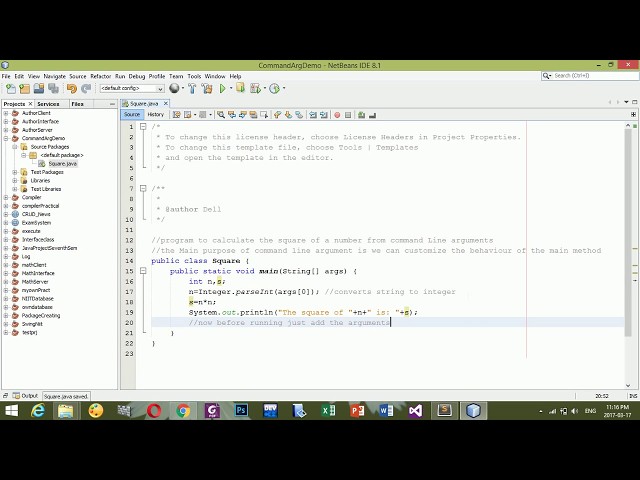Click the Build Project hammer icon
The width and height of the screenshot is (640, 480).
point(192,88)
